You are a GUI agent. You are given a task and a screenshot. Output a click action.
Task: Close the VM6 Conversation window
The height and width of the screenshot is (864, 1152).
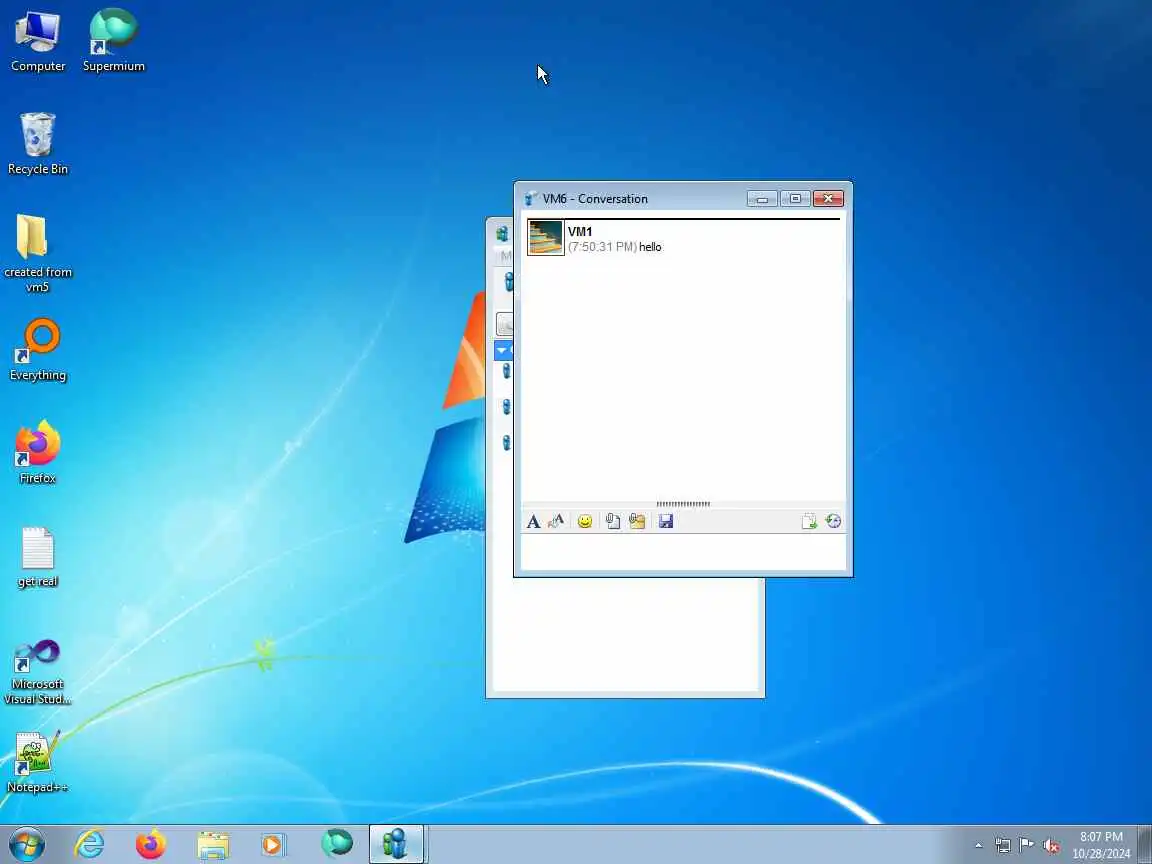(828, 199)
